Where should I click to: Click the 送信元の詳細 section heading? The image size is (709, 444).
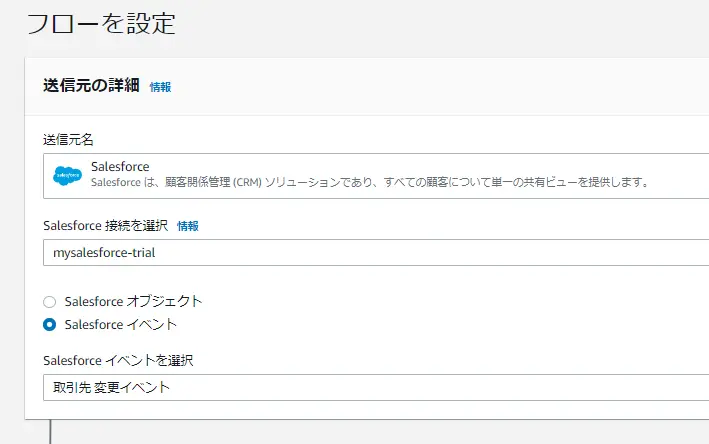pos(91,85)
